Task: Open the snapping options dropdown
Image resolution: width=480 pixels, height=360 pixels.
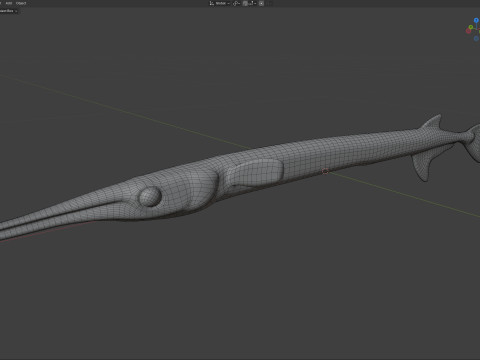Action: point(253,3)
